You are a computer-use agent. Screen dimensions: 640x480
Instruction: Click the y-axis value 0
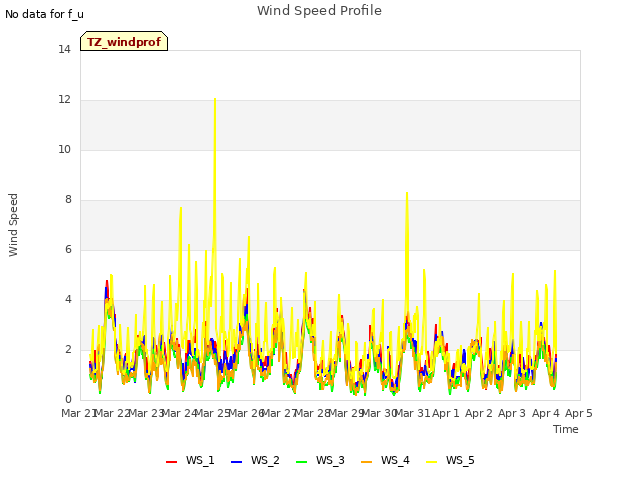tap(68, 400)
